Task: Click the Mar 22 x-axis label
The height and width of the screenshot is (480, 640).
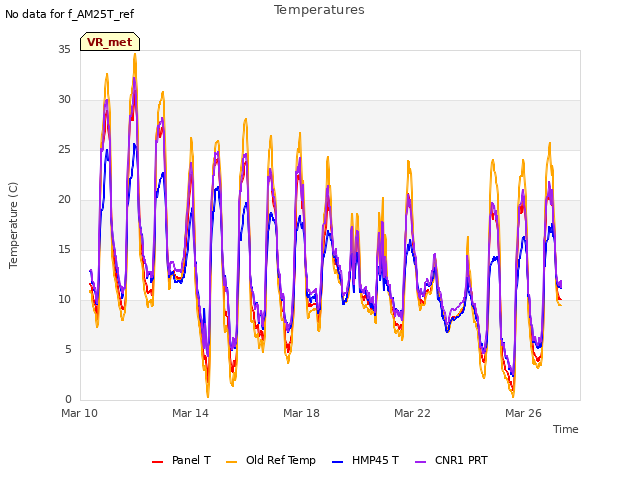Action: [412, 413]
